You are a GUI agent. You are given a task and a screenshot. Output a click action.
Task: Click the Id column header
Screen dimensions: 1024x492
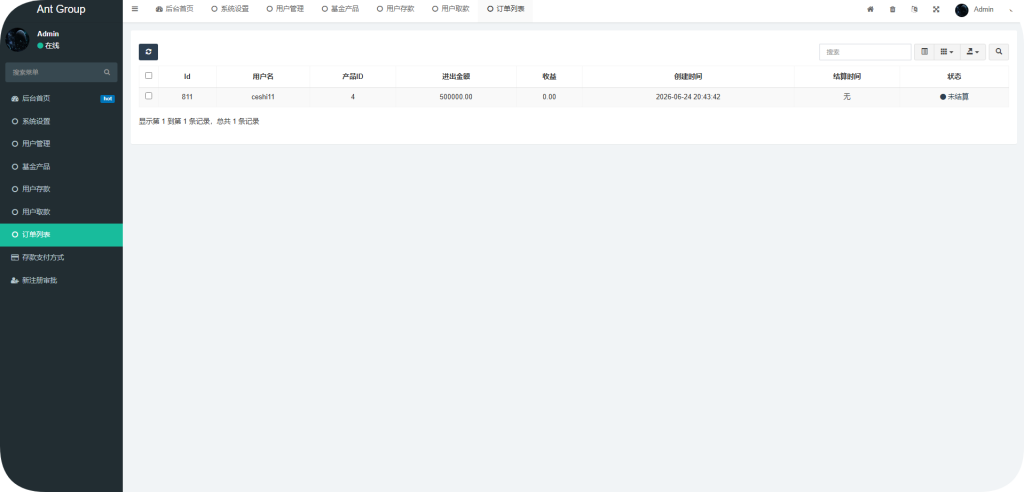(187, 76)
